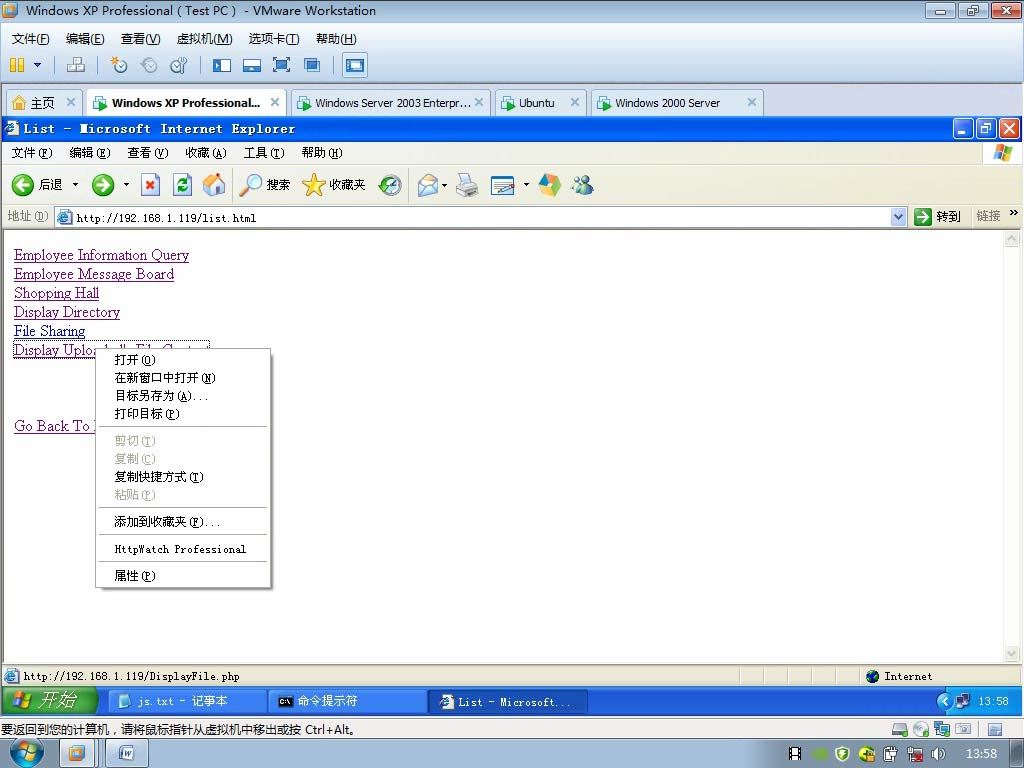Image resolution: width=1024 pixels, height=768 pixels.
Task: Click the IE Forward green arrow button
Action: 103,185
